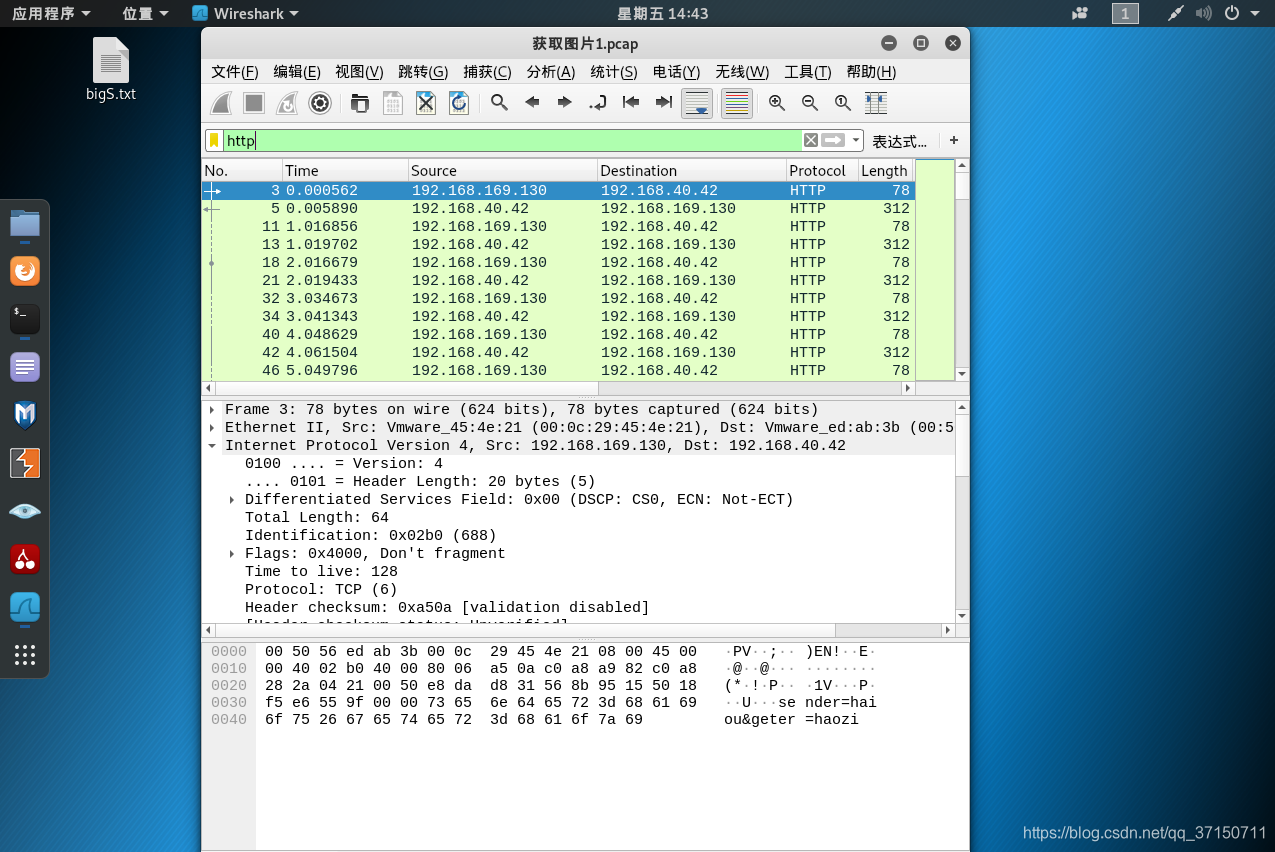The image size is (1275, 852).
Task: Select packet number 42
Action: (558, 353)
